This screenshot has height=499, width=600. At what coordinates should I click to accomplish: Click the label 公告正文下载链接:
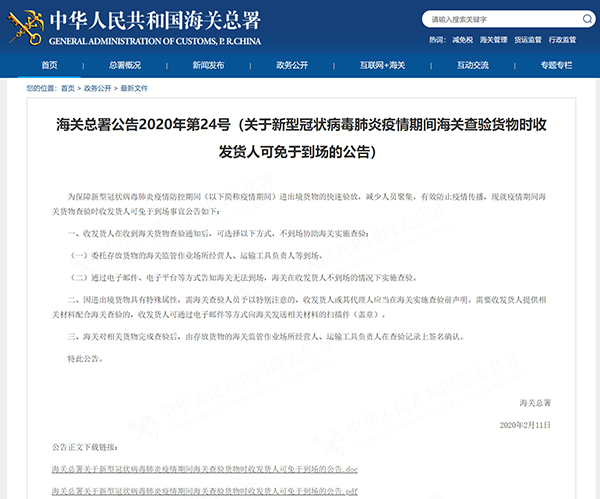[85, 447]
